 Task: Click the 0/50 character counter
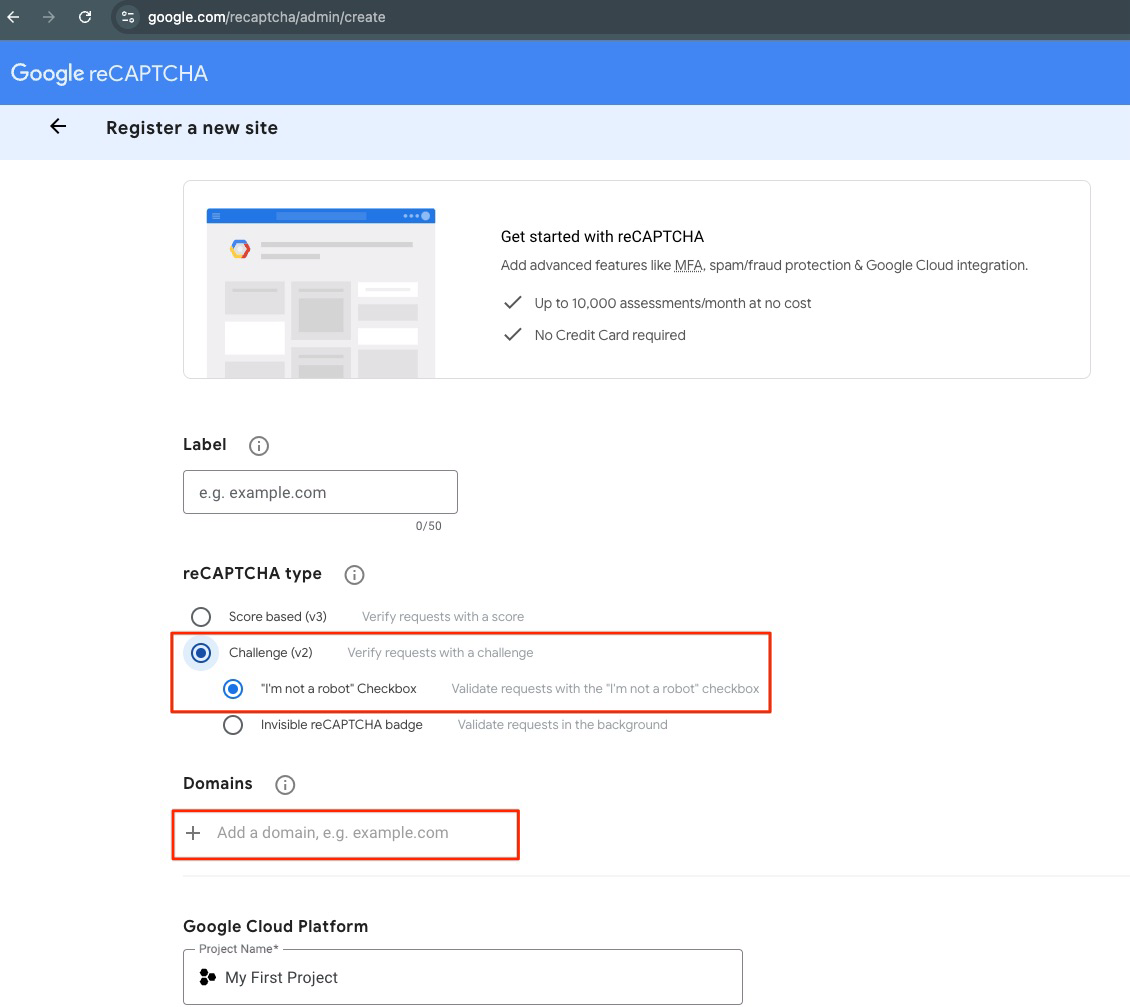(x=429, y=526)
